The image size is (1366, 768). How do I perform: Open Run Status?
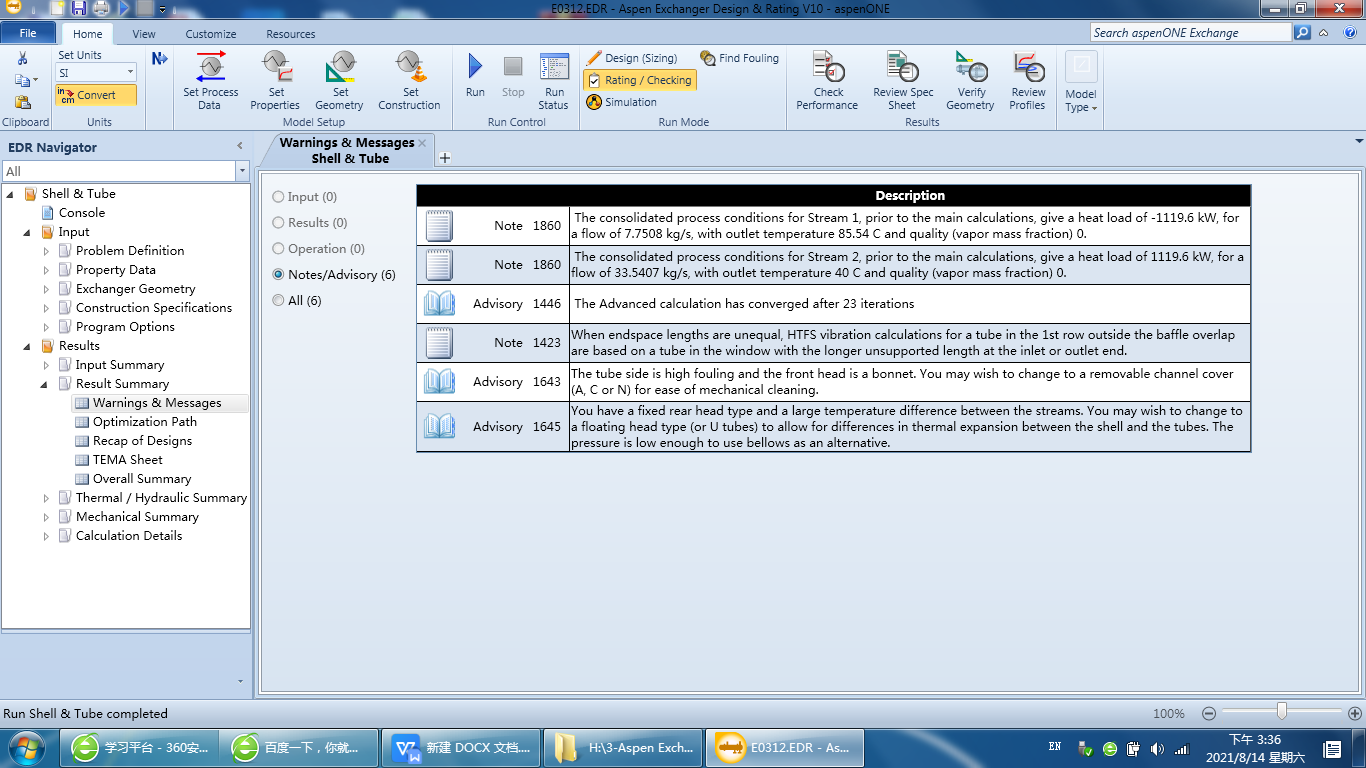554,80
